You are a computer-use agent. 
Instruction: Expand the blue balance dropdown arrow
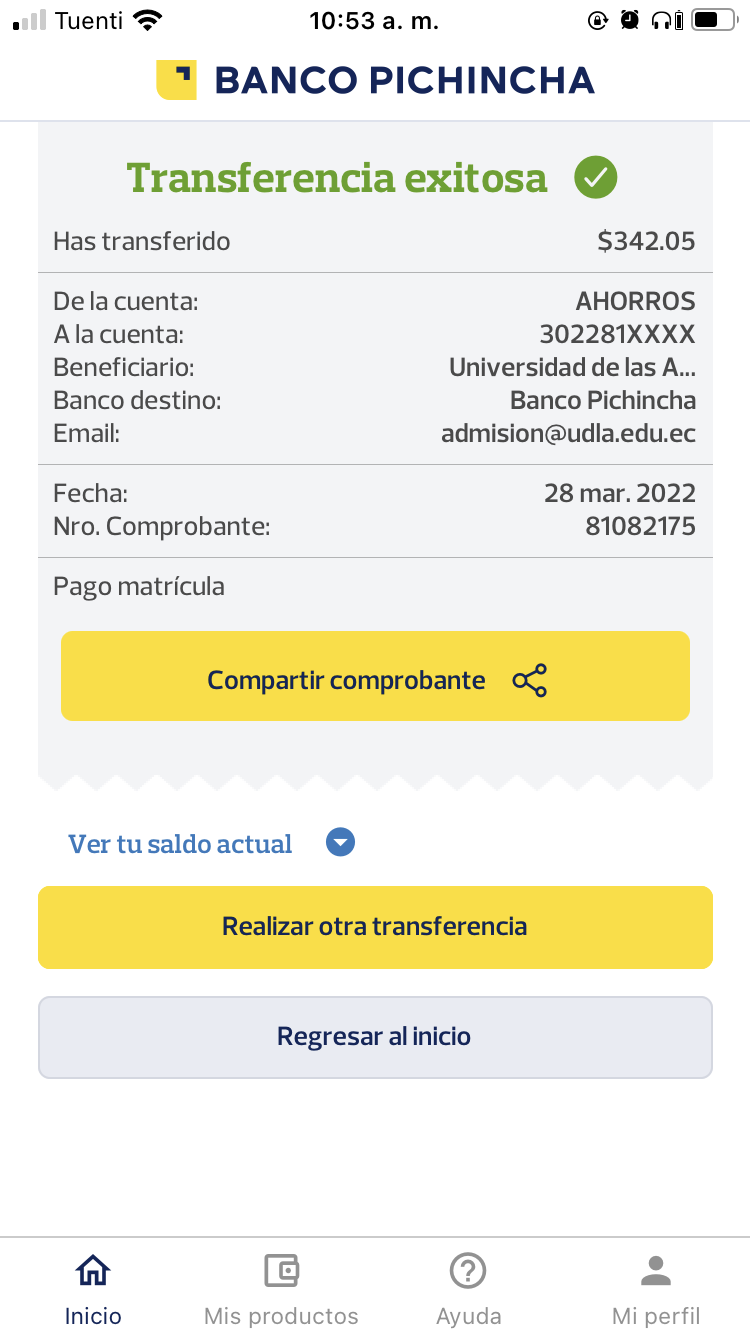pyautogui.click(x=341, y=844)
